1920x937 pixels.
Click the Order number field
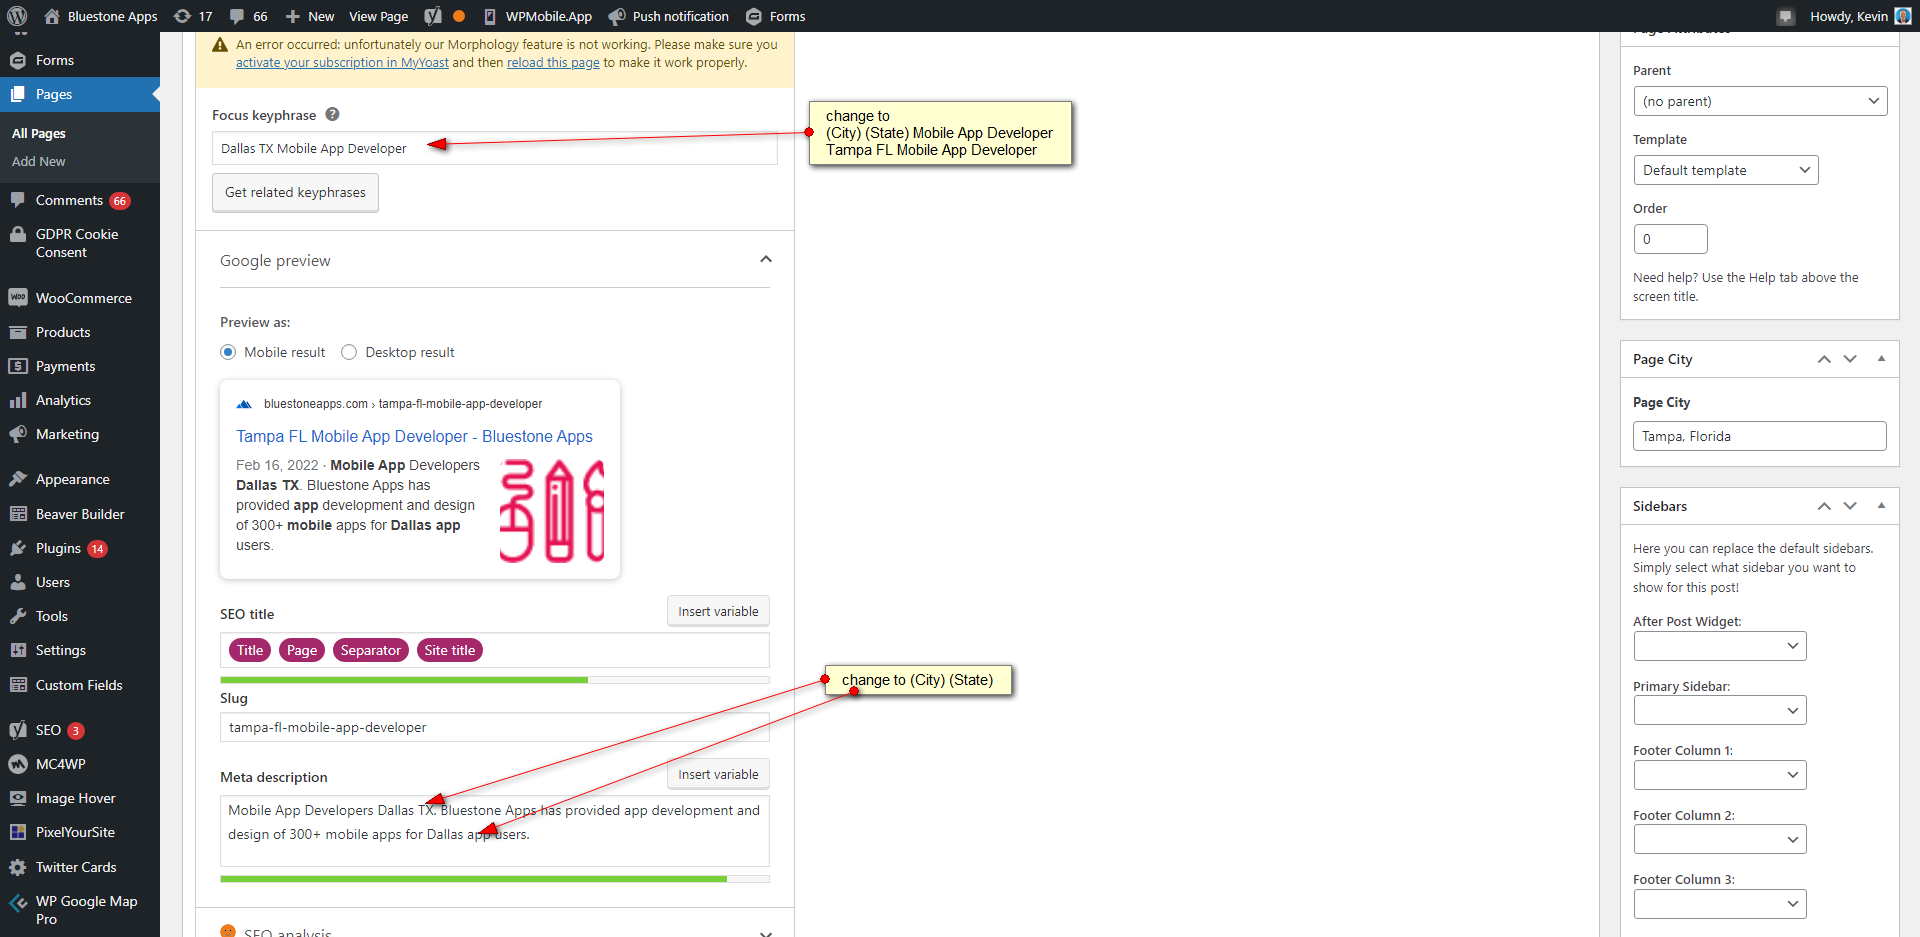pyautogui.click(x=1670, y=239)
